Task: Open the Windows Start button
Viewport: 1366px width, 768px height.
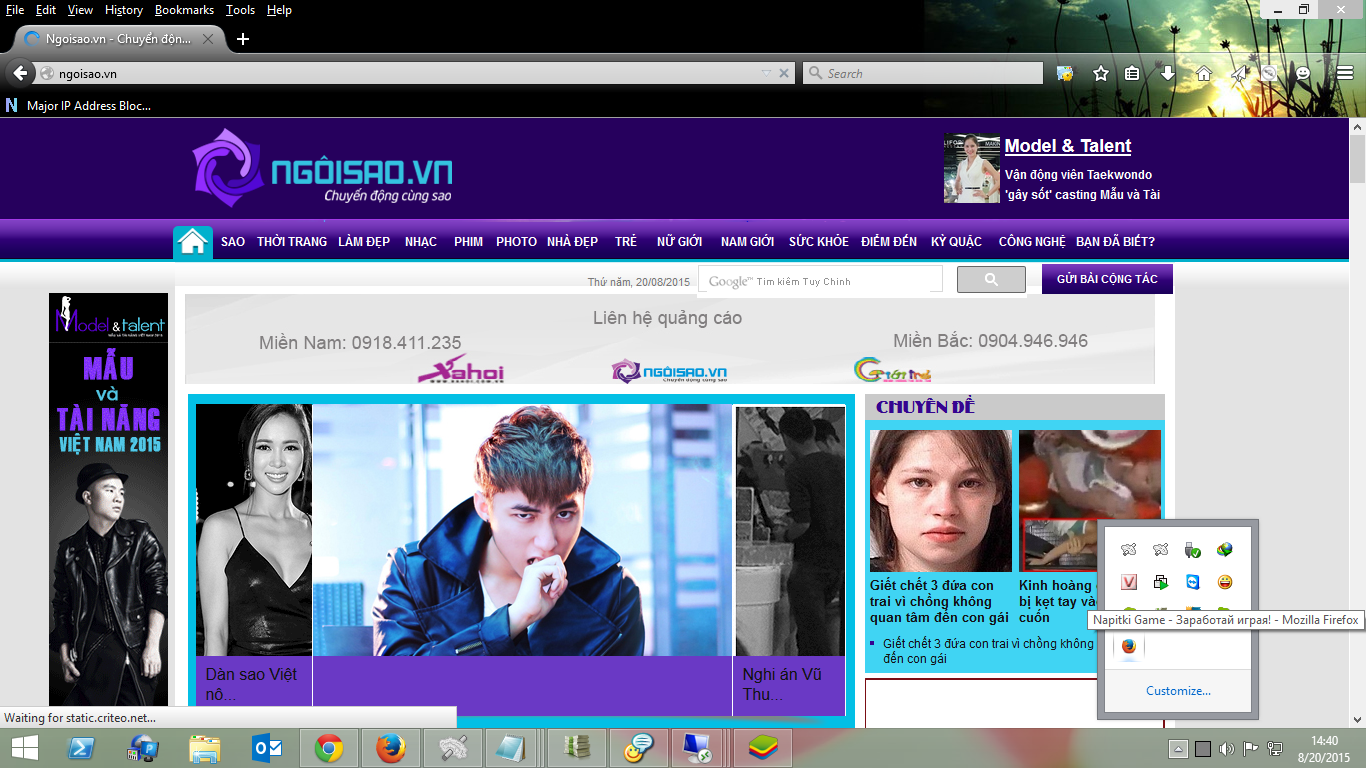Action: click(x=24, y=748)
